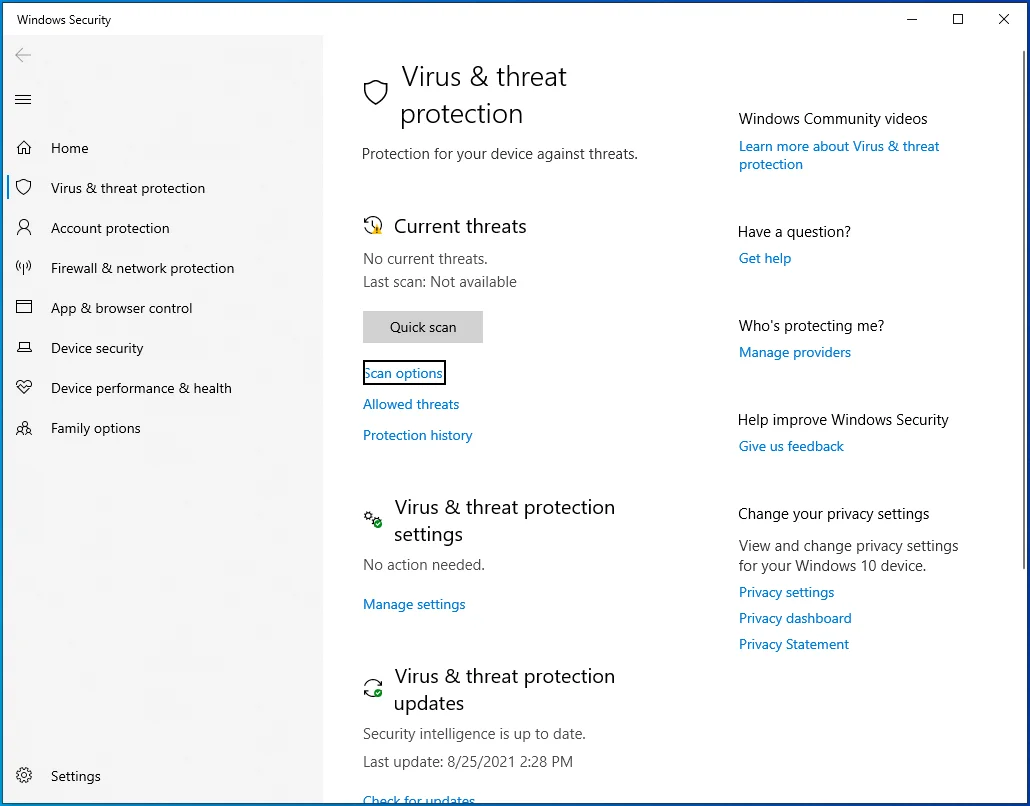
Task: Click the Settings gear icon
Action: point(24,775)
